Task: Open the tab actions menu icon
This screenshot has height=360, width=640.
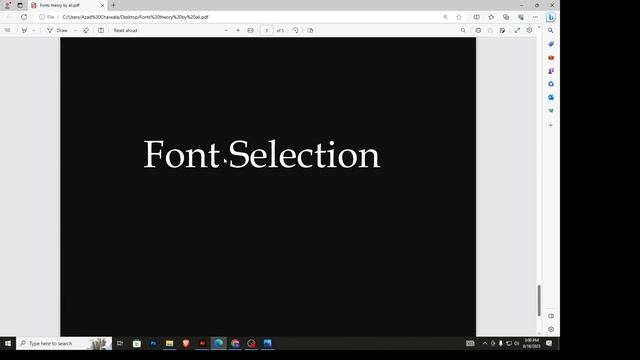Action: (20, 5)
